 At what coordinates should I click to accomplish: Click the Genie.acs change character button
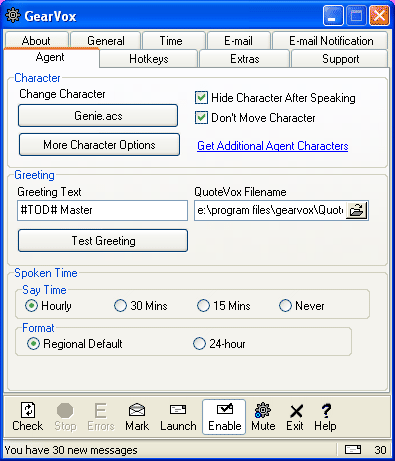(98, 116)
